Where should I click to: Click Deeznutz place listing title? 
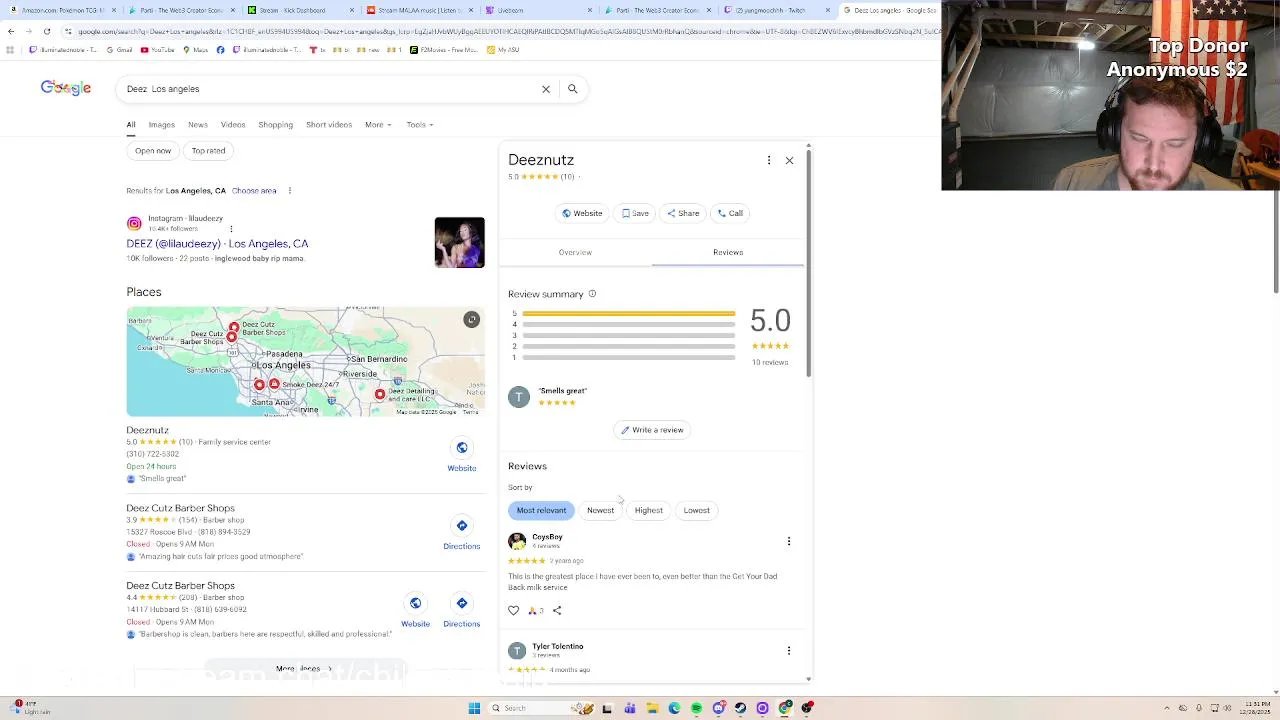pyautogui.click(x=147, y=430)
